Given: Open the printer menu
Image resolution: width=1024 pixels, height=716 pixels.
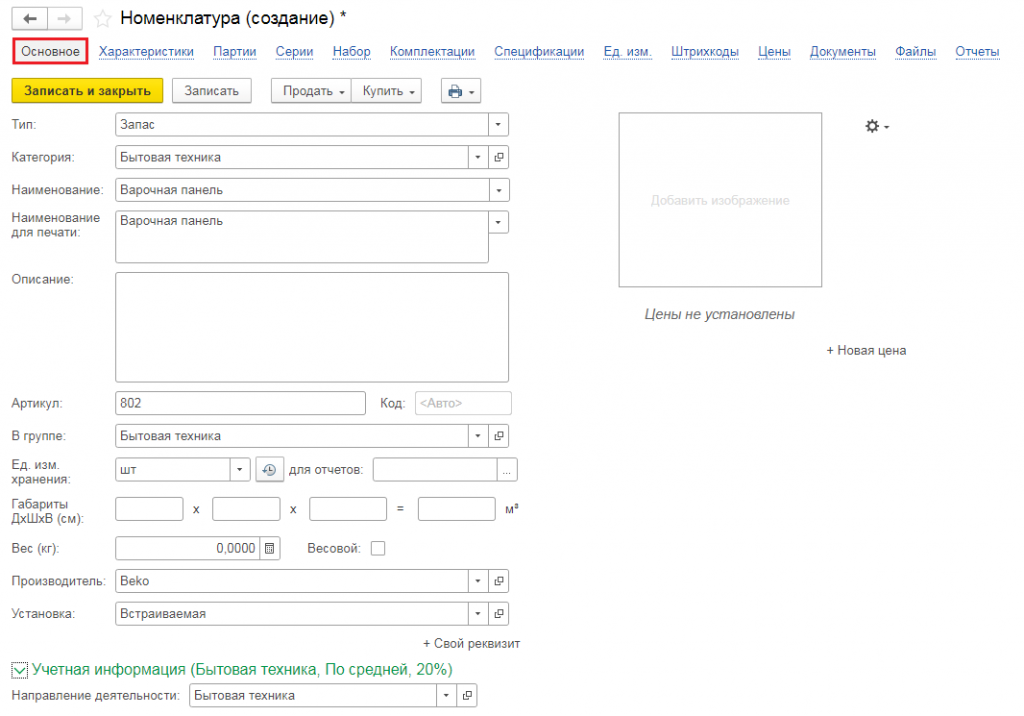Looking at the screenshot, I should pyautogui.click(x=461, y=91).
